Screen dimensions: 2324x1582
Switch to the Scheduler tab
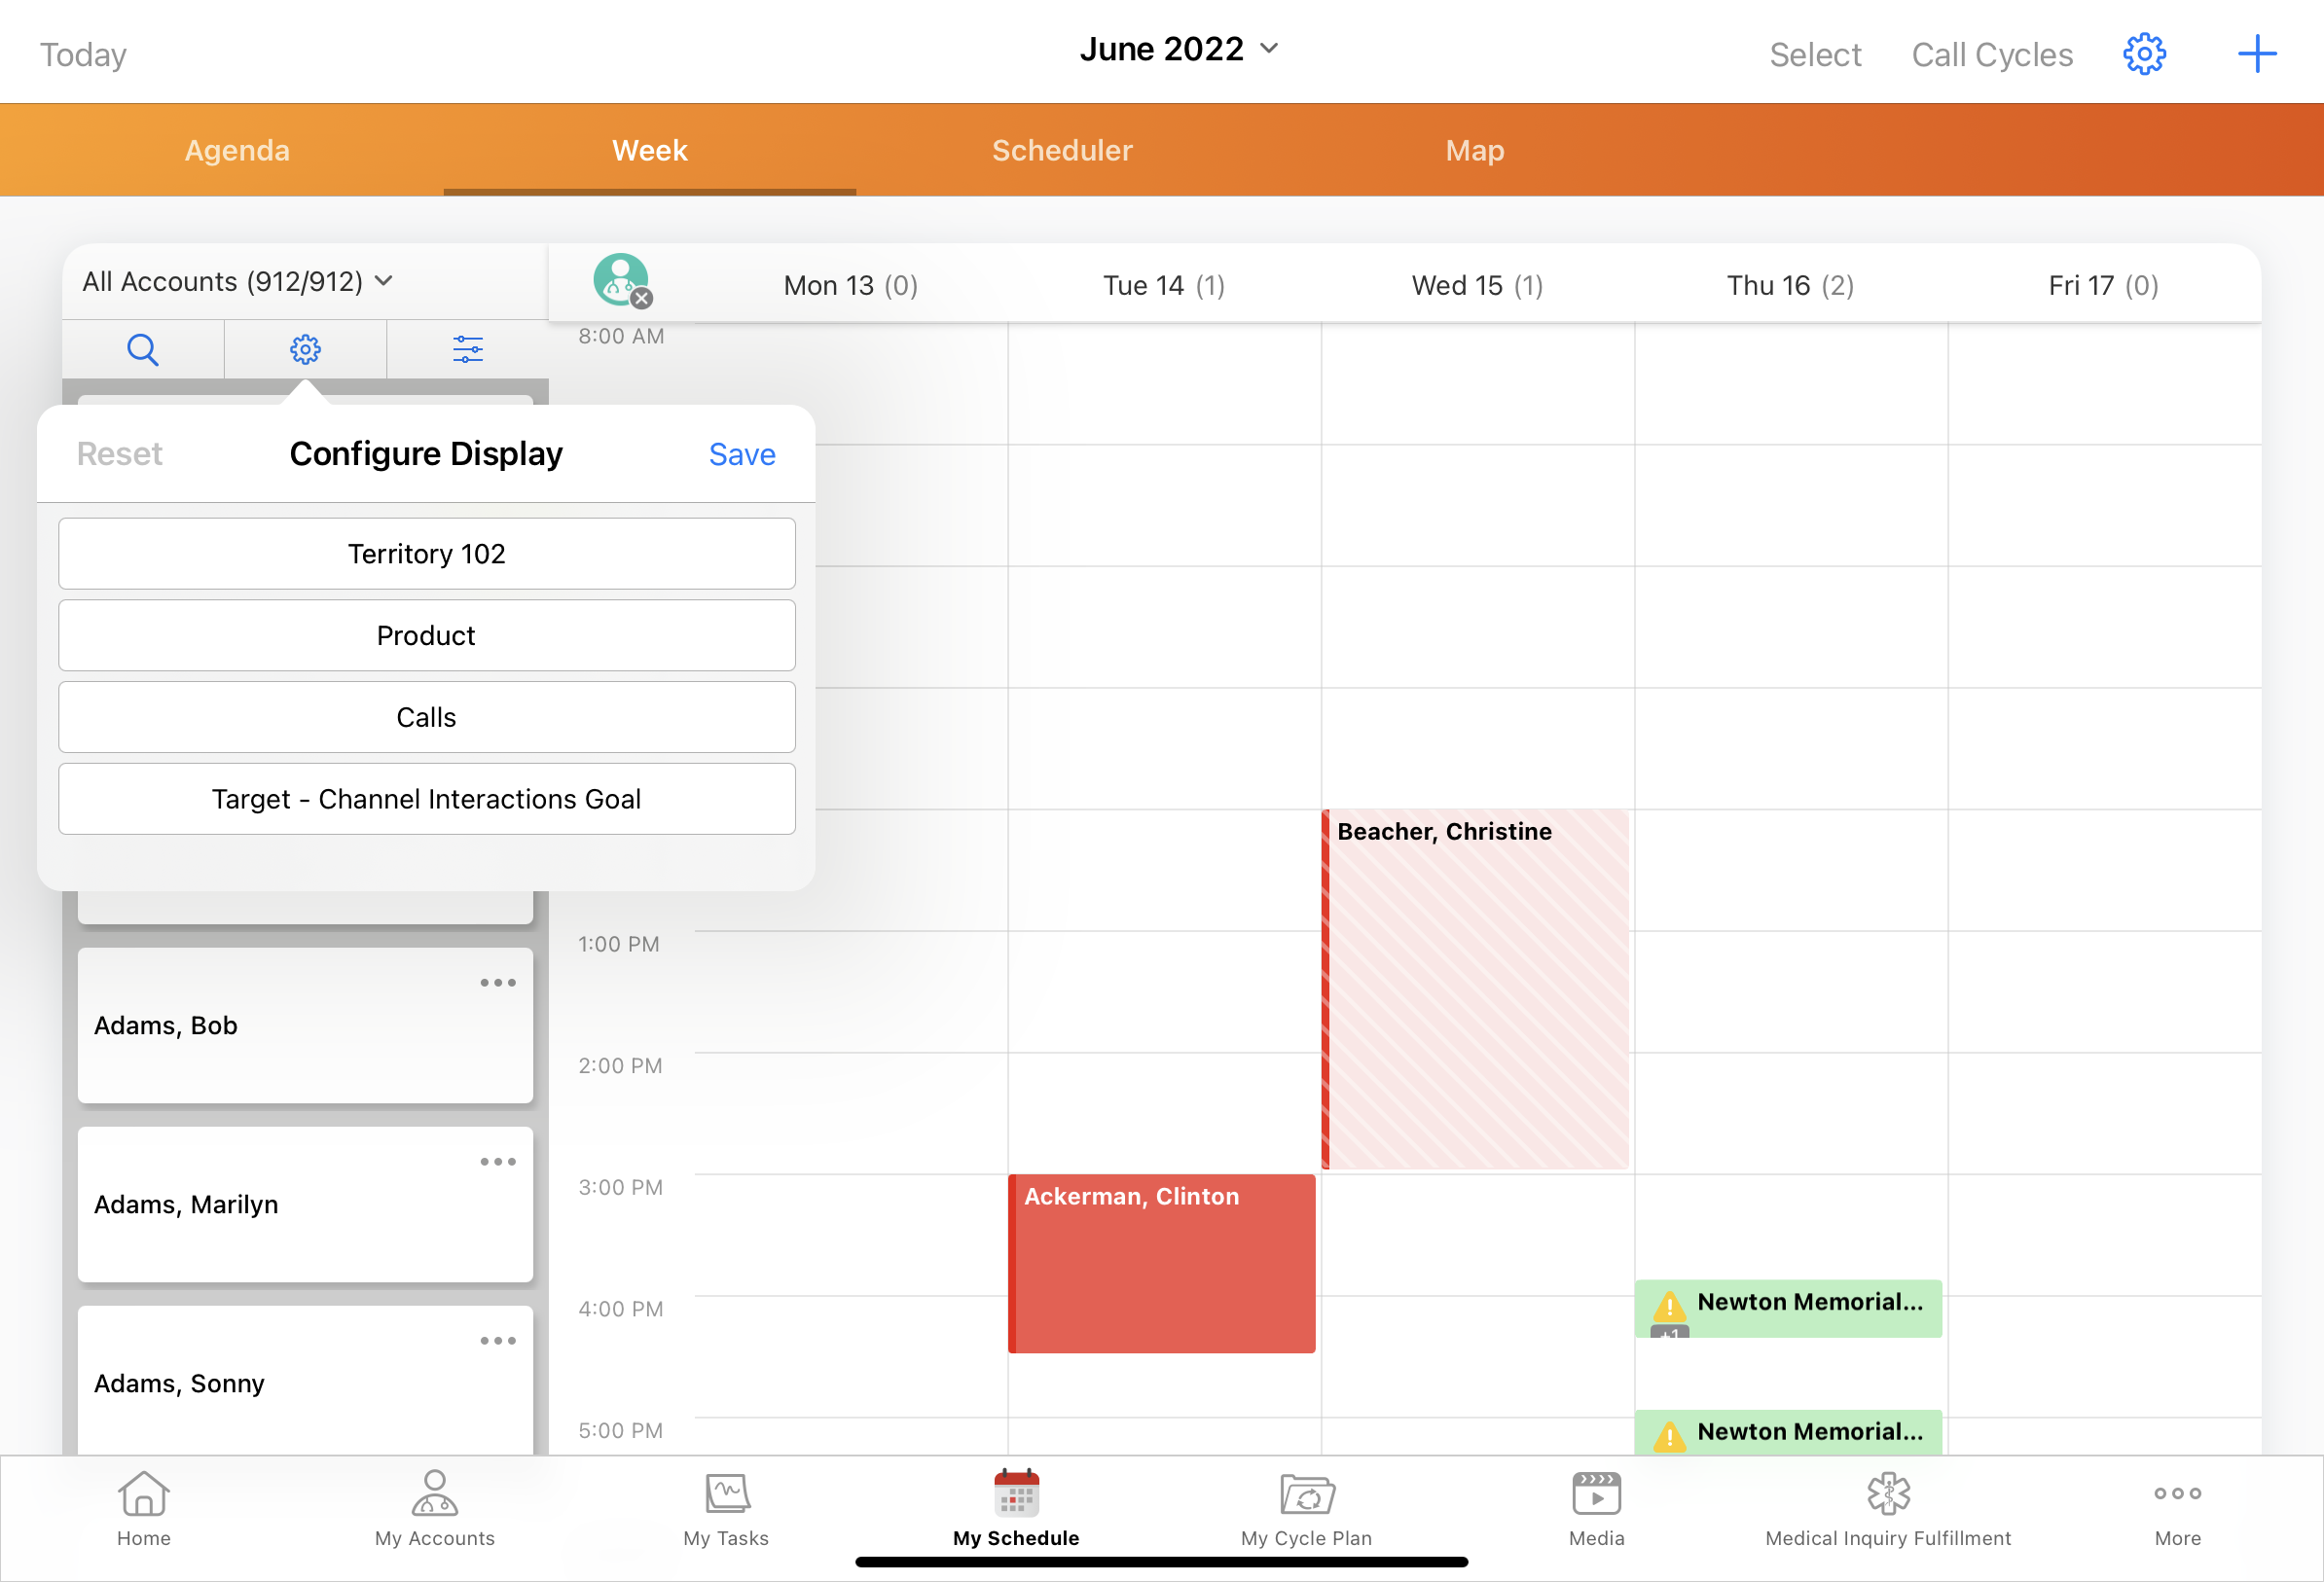pos(1062,150)
